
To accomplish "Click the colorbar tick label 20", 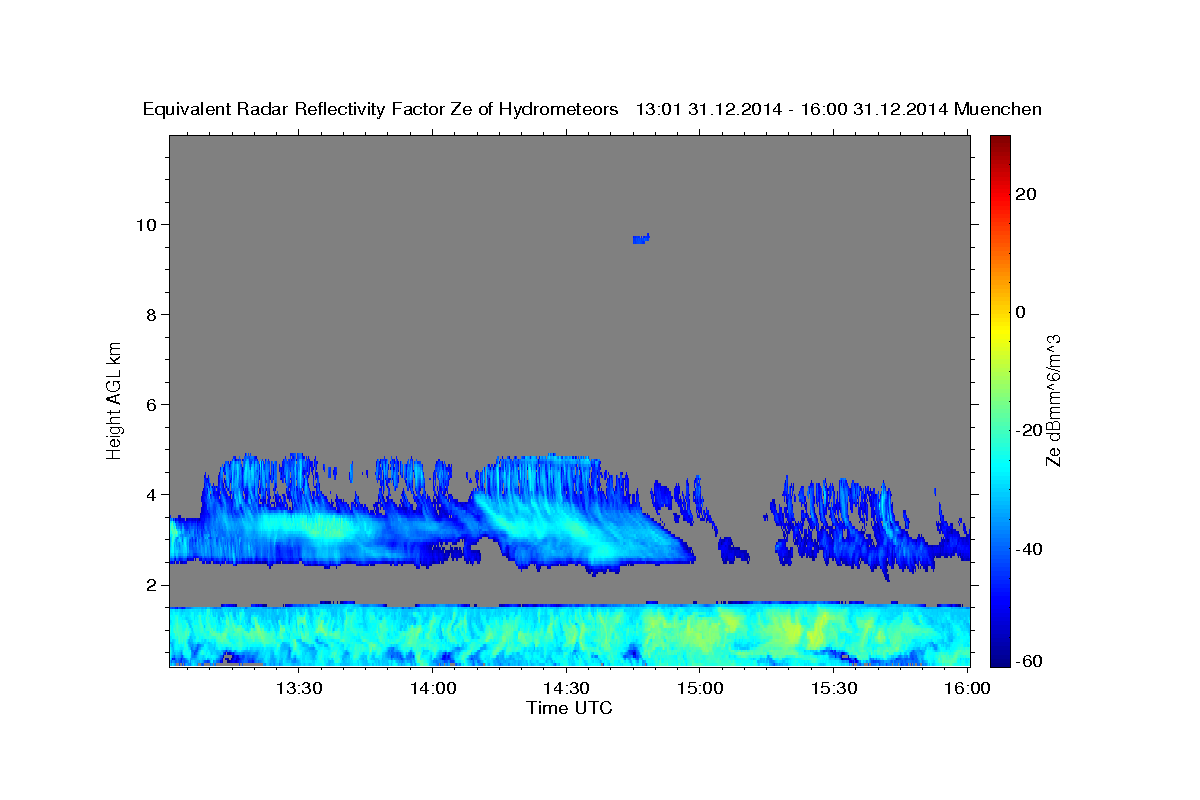I will (x=1026, y=194).
